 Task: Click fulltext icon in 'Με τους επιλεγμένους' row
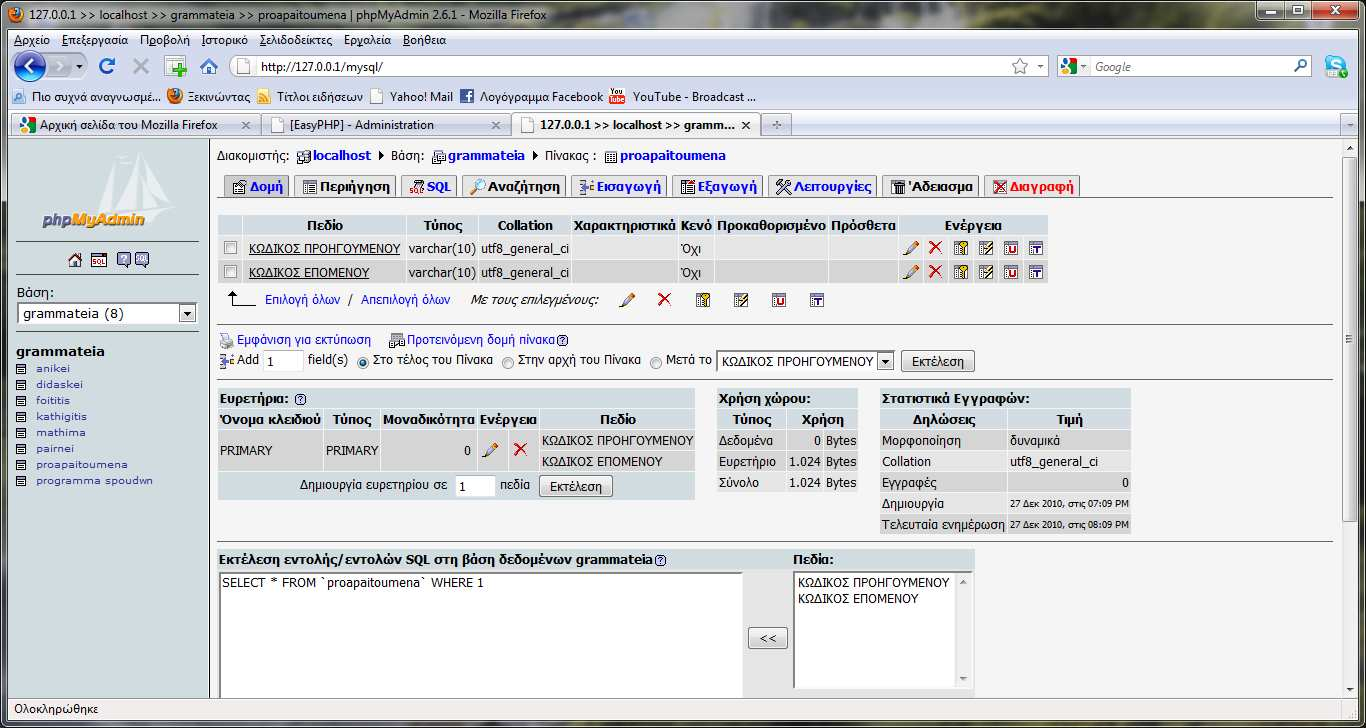pyautogui.click(x=817, y=300)
